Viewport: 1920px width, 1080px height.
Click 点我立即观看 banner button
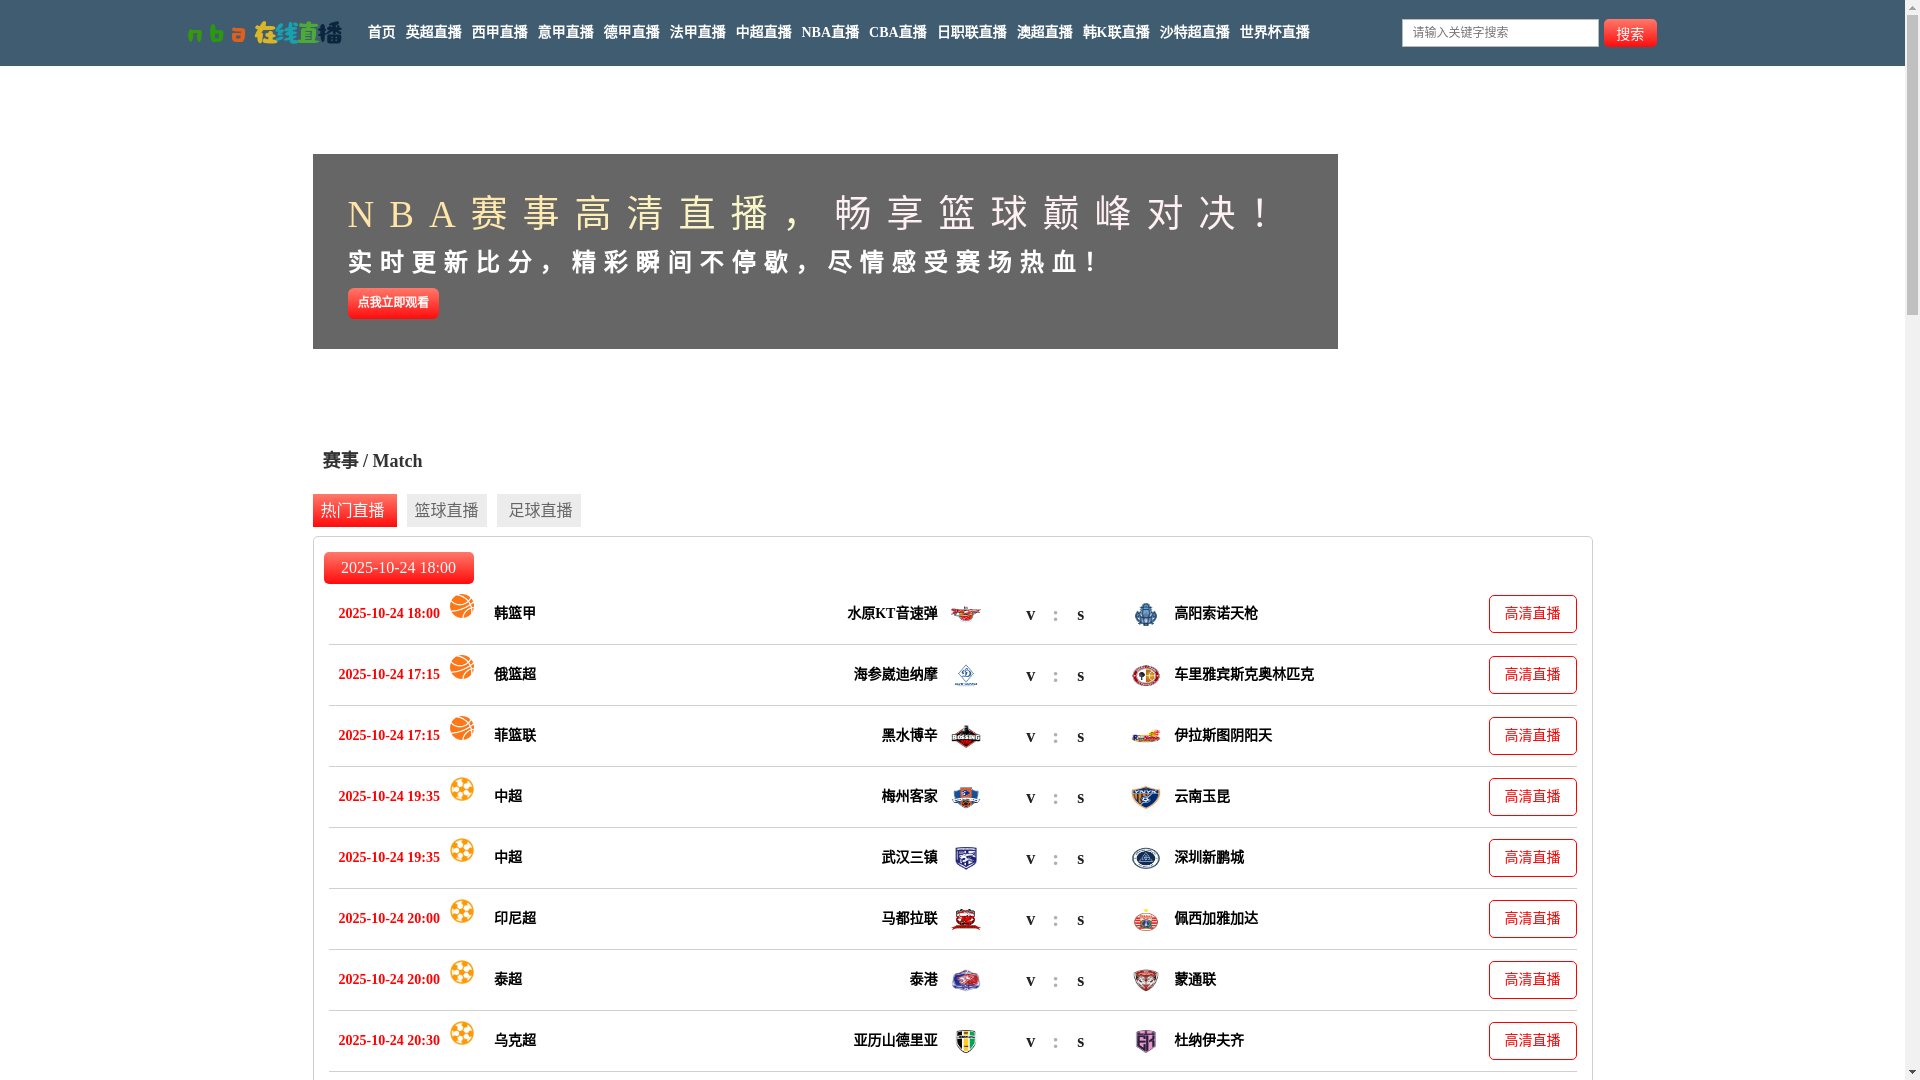(x=393, y=303)
